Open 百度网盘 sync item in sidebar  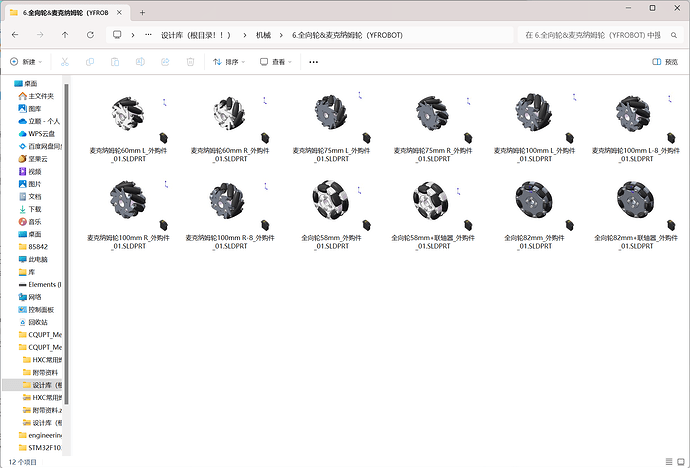[x=40, y=146]
